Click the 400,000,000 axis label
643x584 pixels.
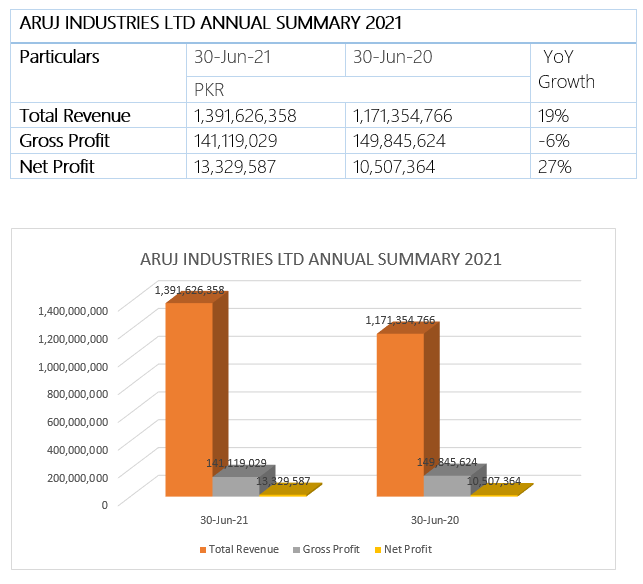coord(78,450)
